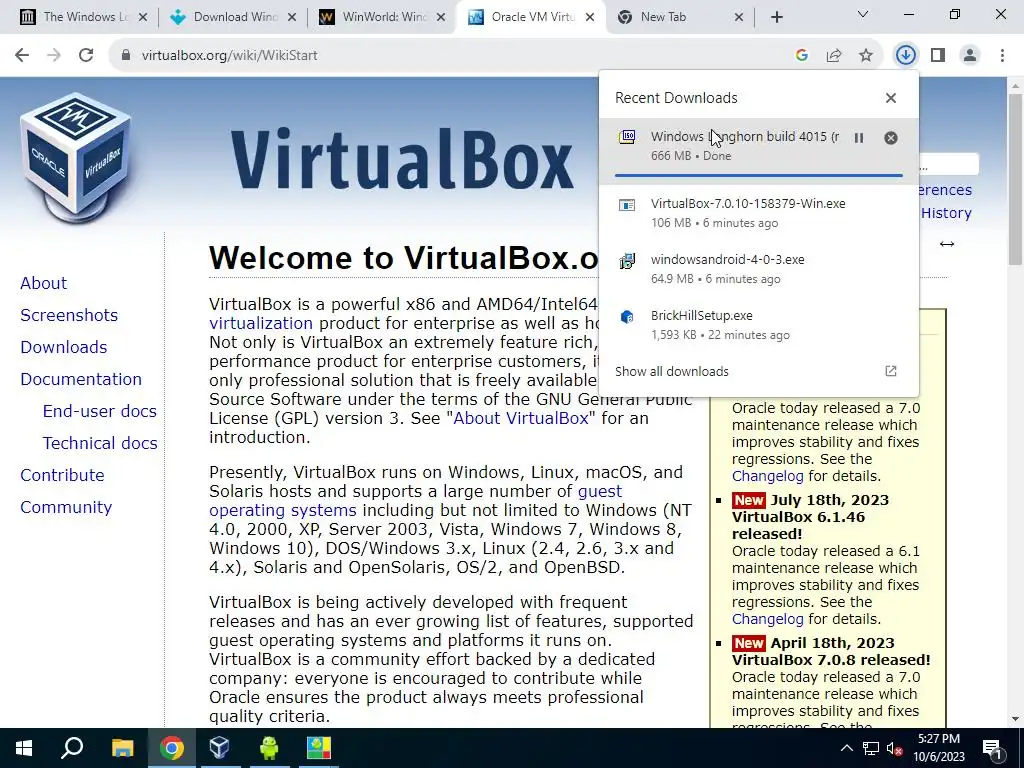Open the green Android taskbar app
Viewport: 1024px width, 768px height.
[268, 748]
